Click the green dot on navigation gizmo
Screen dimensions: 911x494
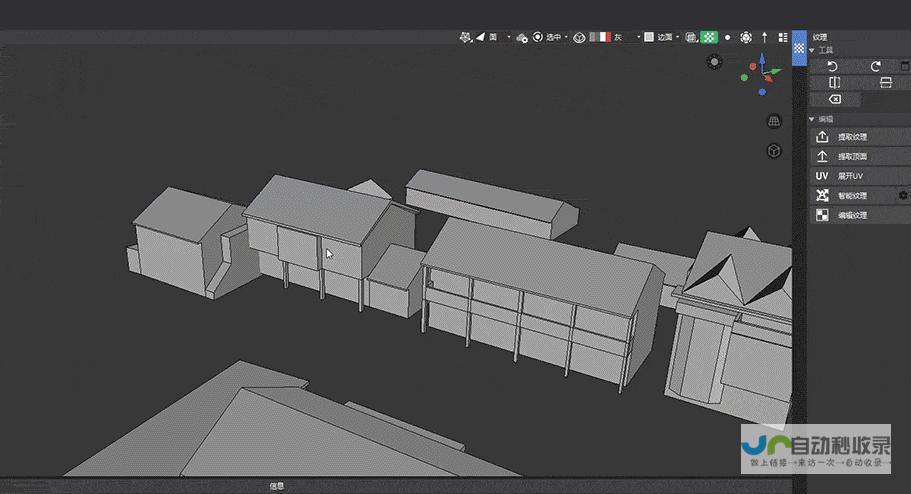click(744, 78)
